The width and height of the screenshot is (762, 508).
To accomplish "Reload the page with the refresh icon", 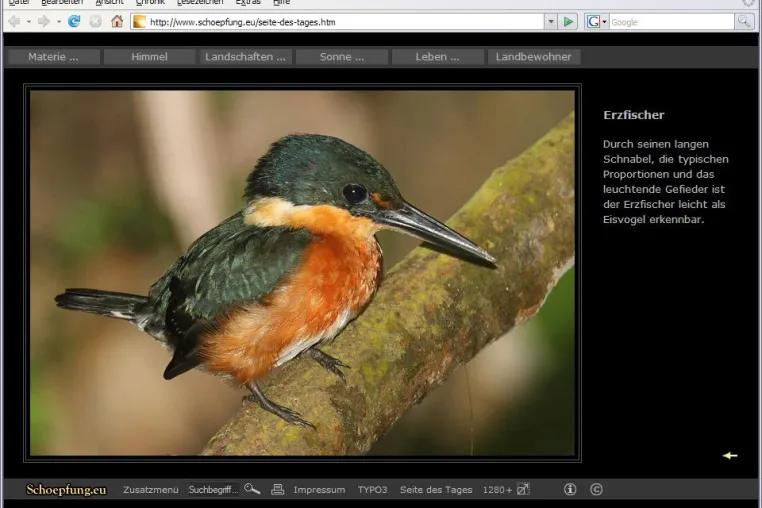I will coord(74,21).
